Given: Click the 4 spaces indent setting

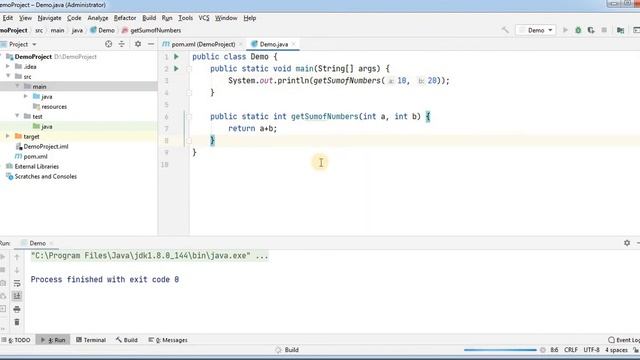Looking at the screenshot, I should point(616,350).
